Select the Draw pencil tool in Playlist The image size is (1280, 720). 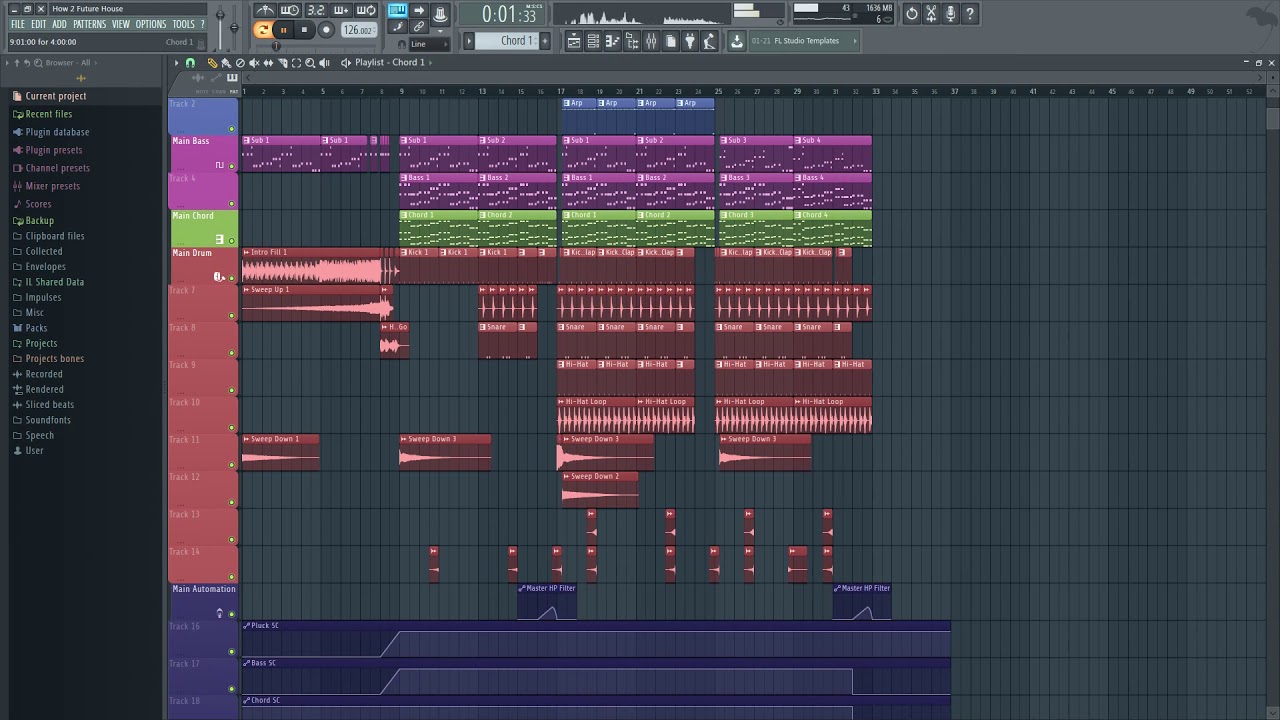(212, 62)
